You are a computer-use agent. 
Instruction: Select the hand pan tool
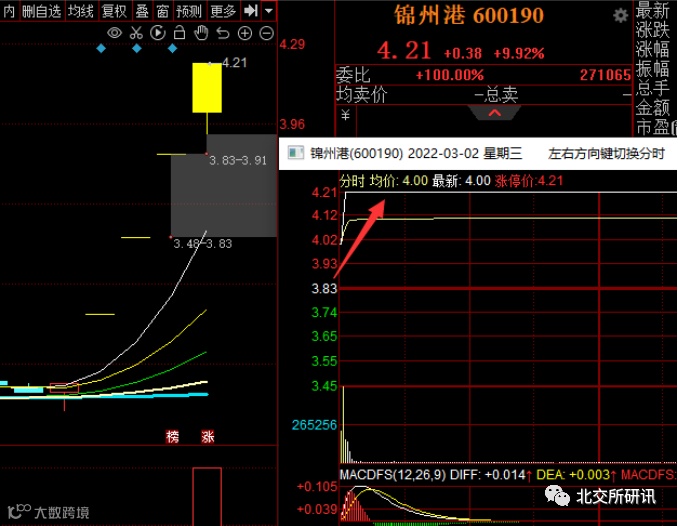[201, 33]
